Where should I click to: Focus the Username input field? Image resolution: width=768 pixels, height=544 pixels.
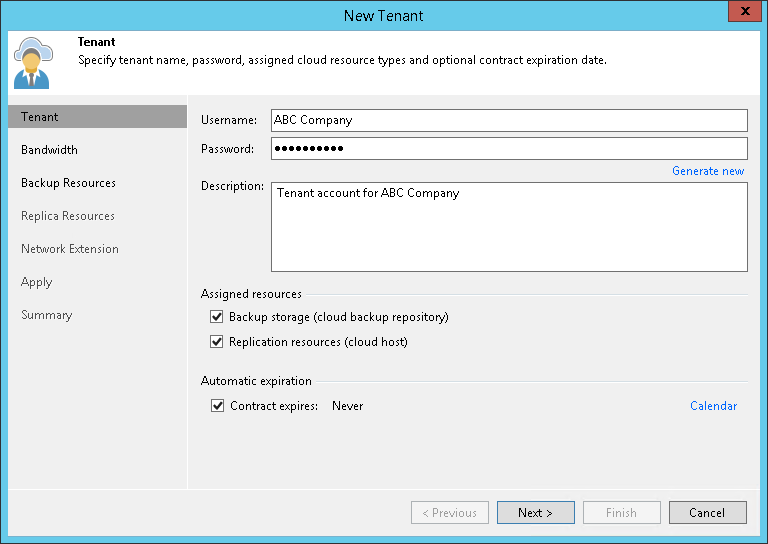coord(509,120)
